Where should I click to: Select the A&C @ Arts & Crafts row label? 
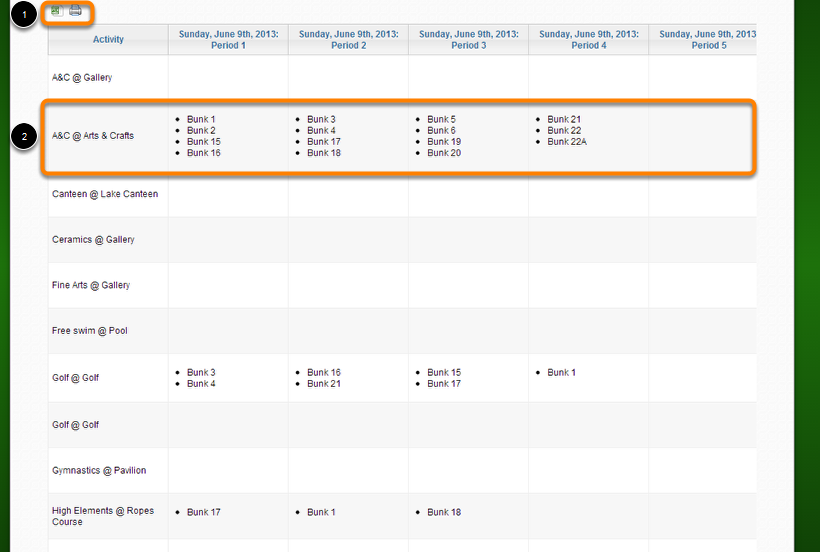coord(93,135)
